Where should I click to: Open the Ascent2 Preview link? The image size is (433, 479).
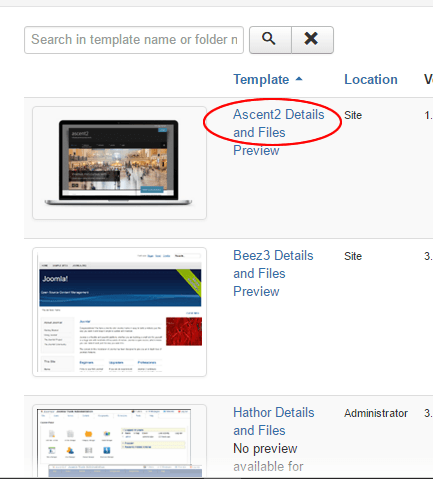(256, 150)
